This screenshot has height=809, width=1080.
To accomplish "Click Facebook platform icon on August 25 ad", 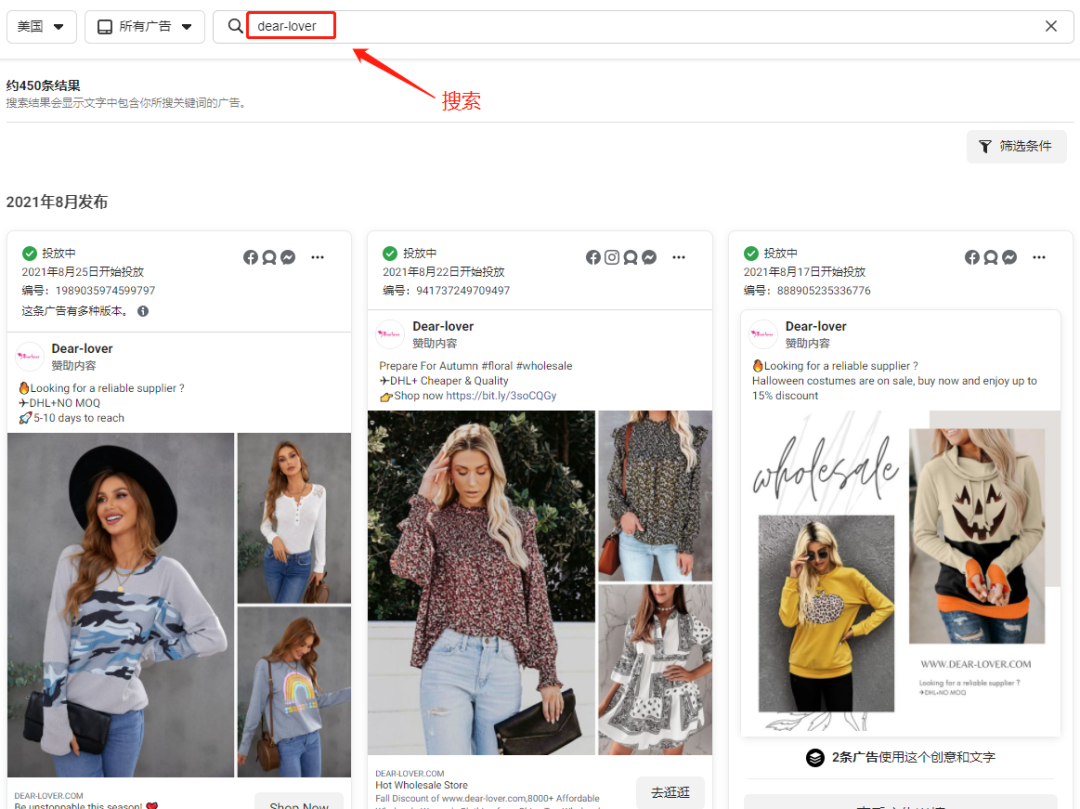I will point(251,258).
